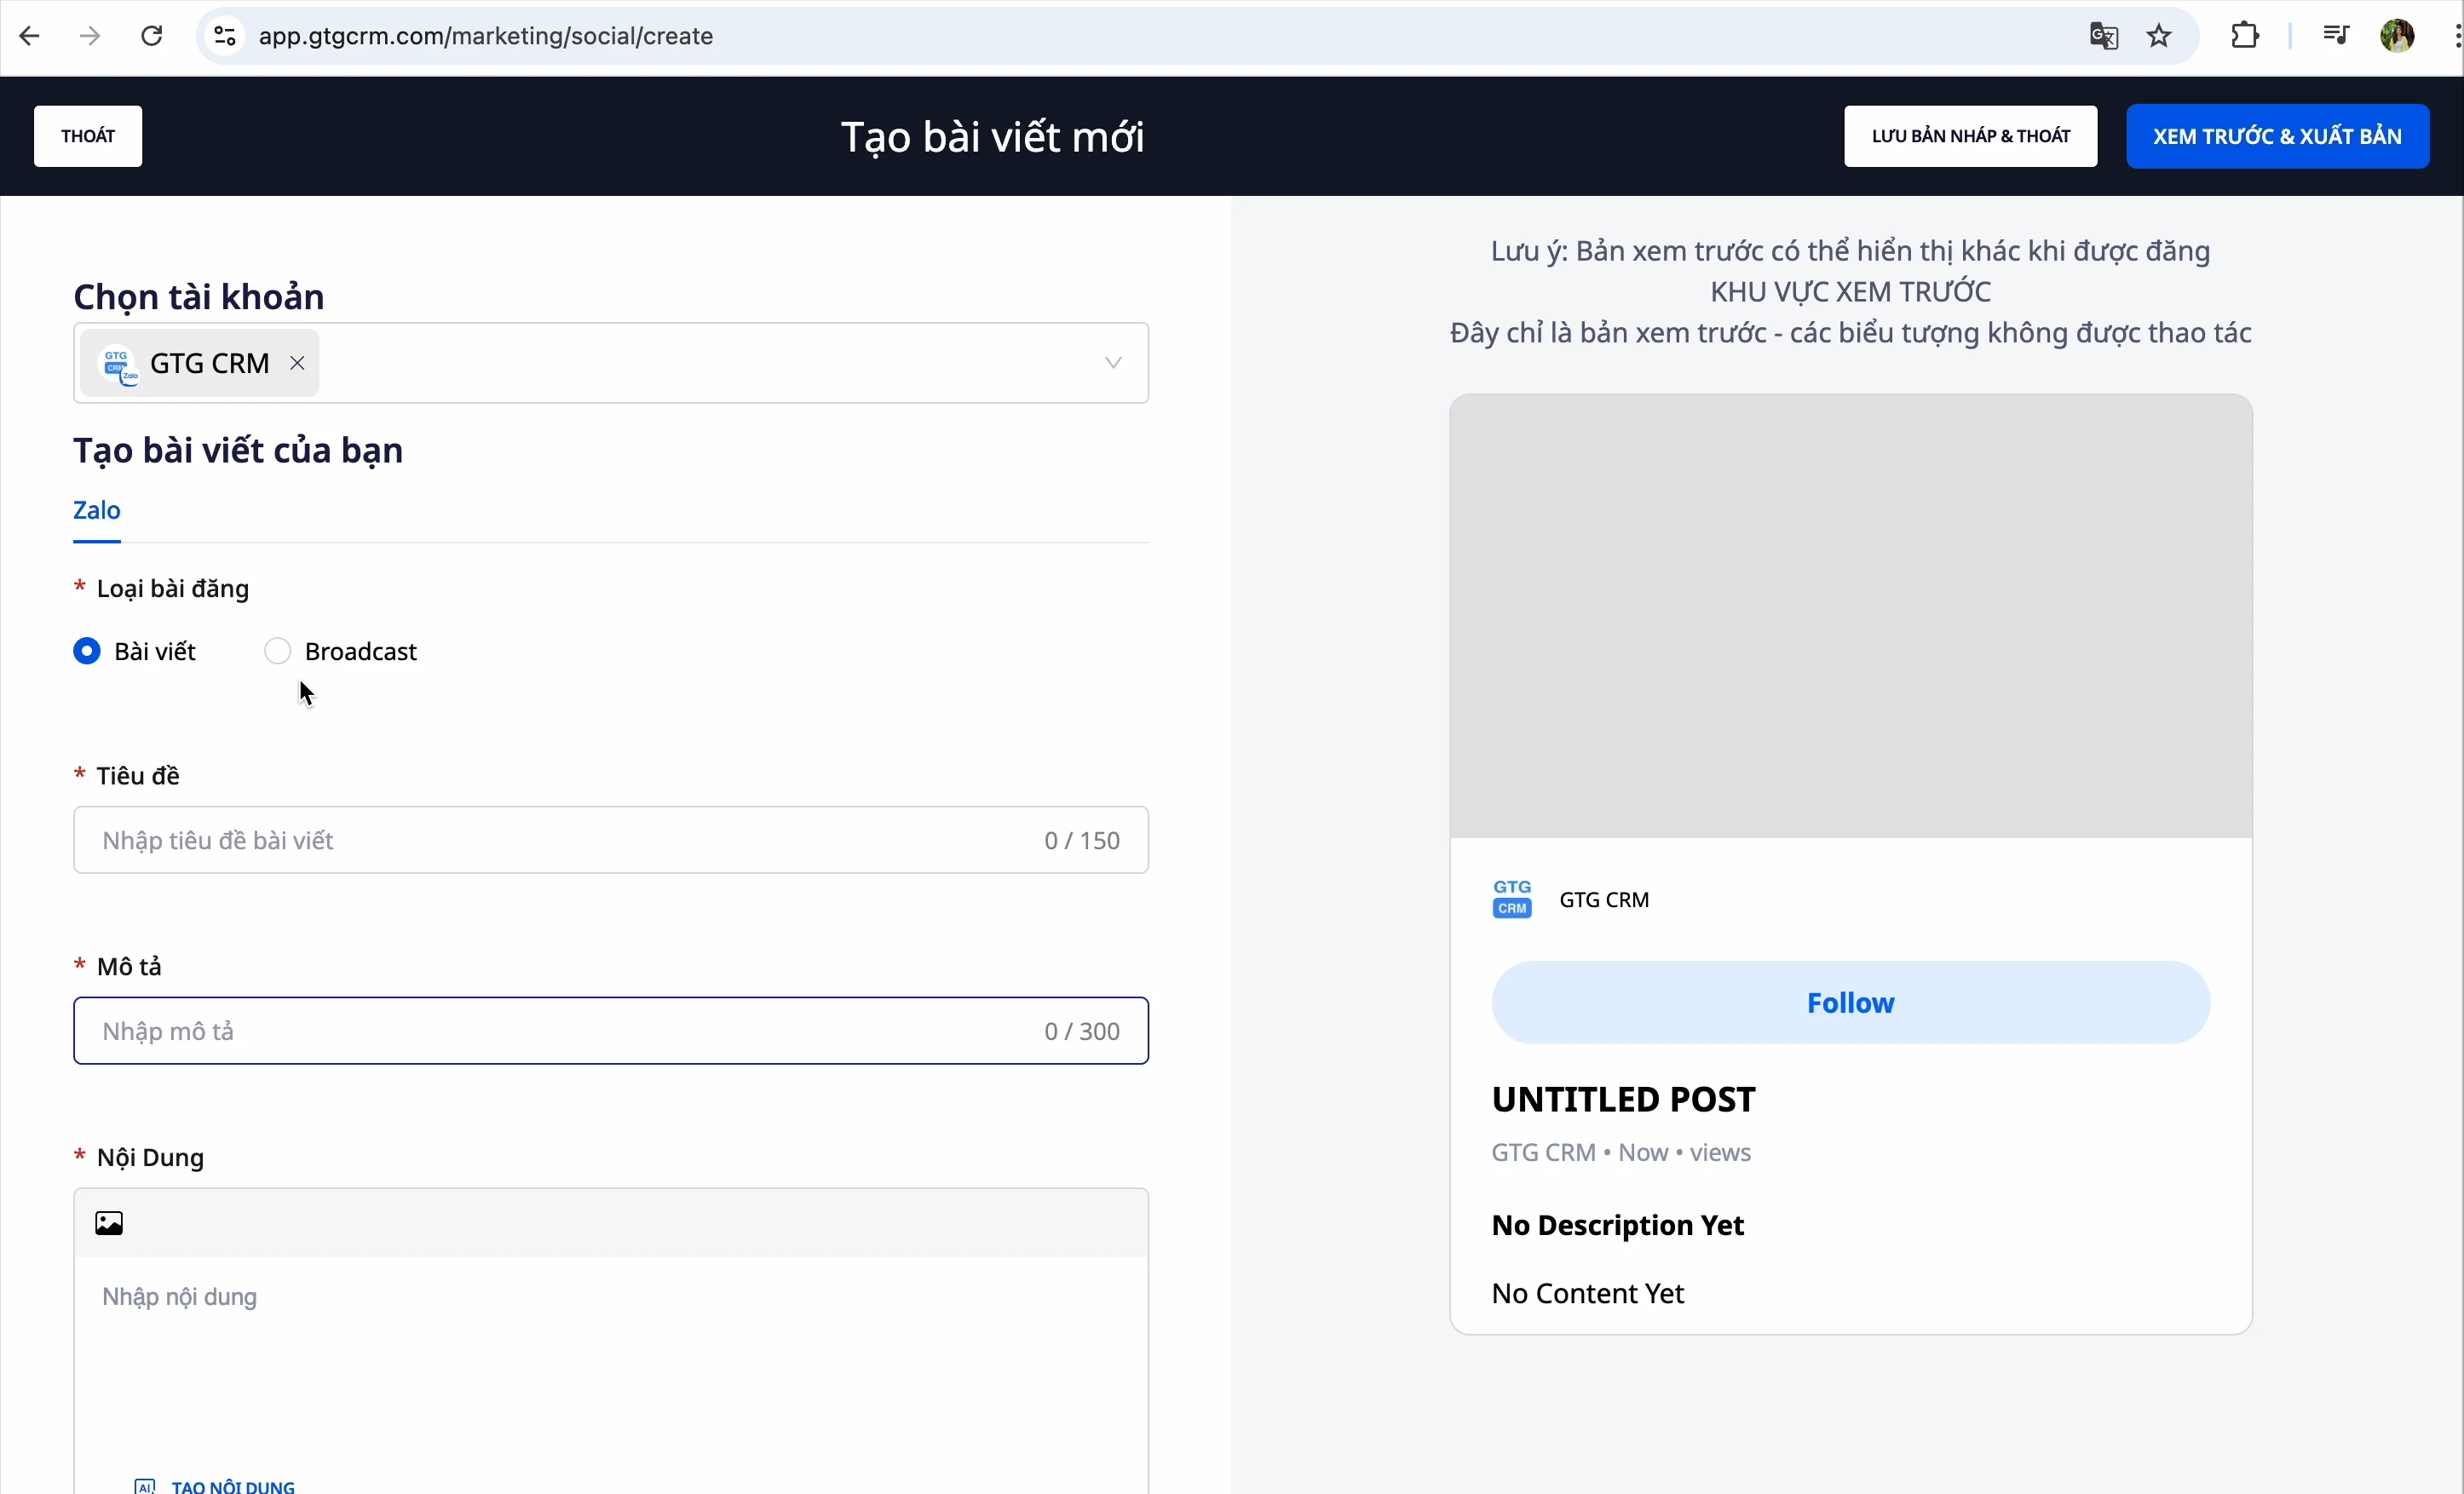2464x1494 pixels.
Task: Insert image via content editor image icon
Action: [109, 1222]
